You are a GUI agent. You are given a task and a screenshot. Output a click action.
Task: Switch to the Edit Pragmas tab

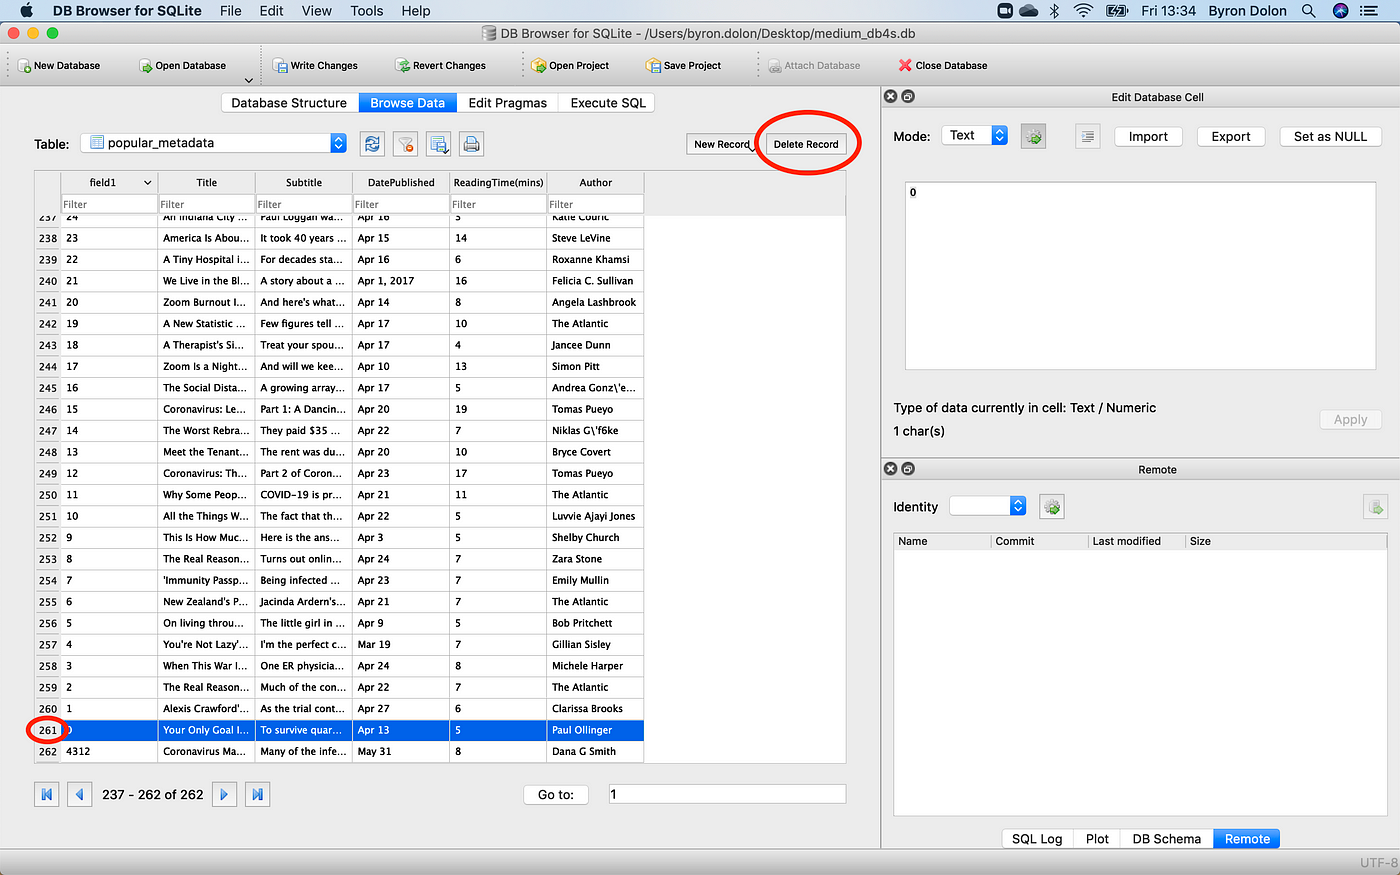[508, 103]
